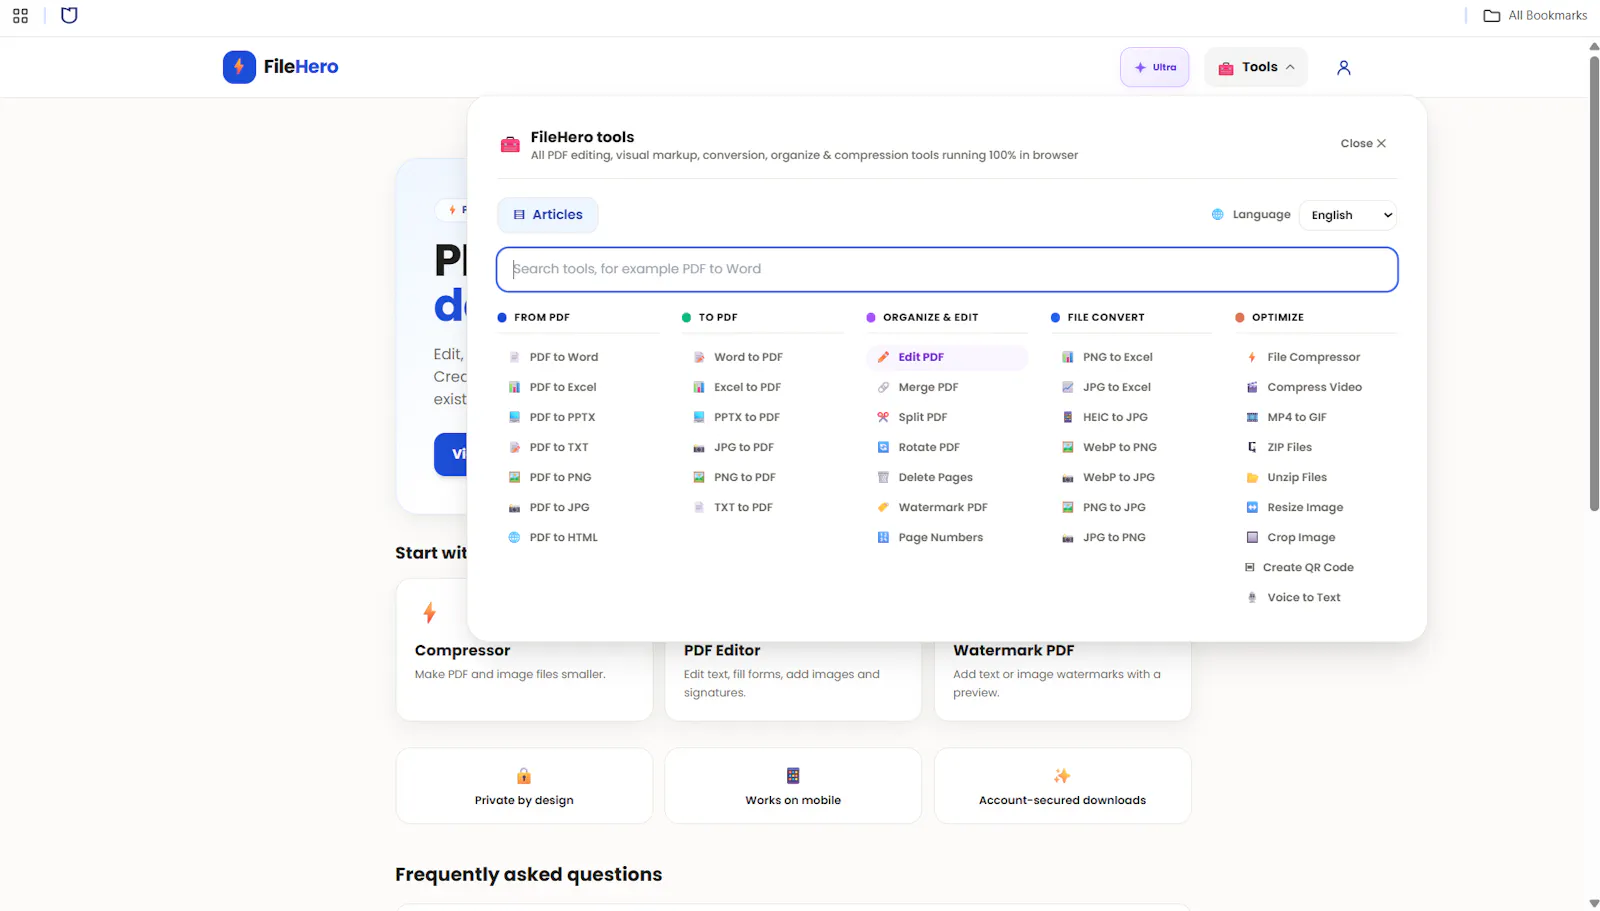Click the Compress Video icon

click(x=1252, y=387)
